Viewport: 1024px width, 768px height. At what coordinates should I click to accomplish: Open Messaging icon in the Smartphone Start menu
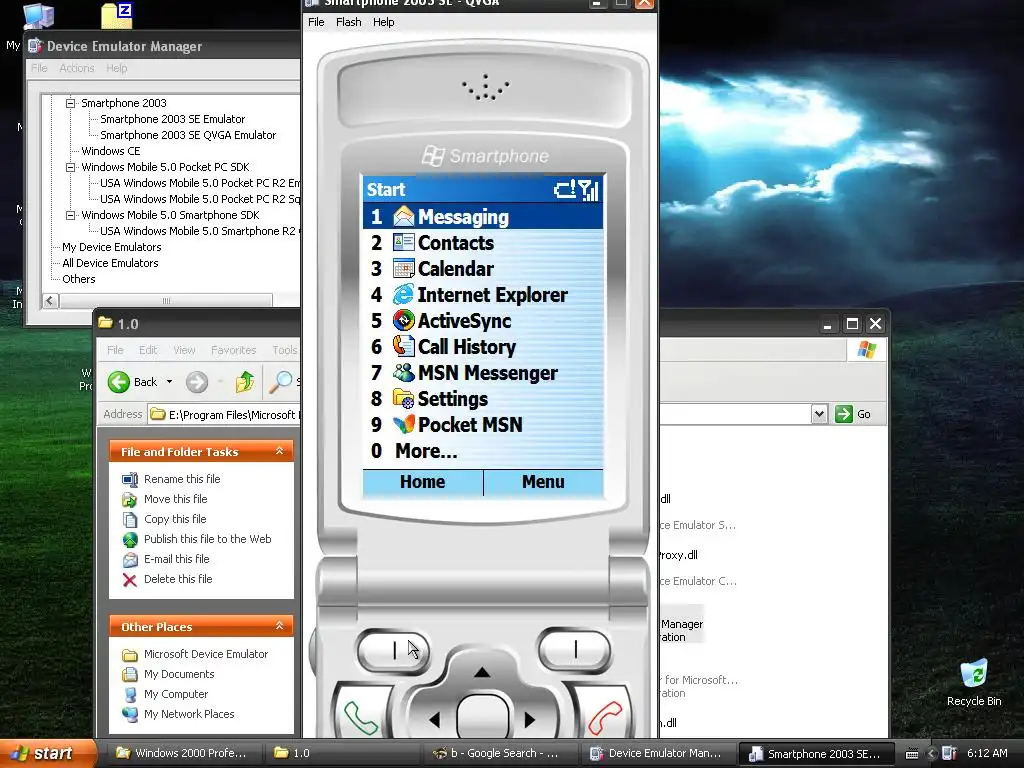click(404, 216)
